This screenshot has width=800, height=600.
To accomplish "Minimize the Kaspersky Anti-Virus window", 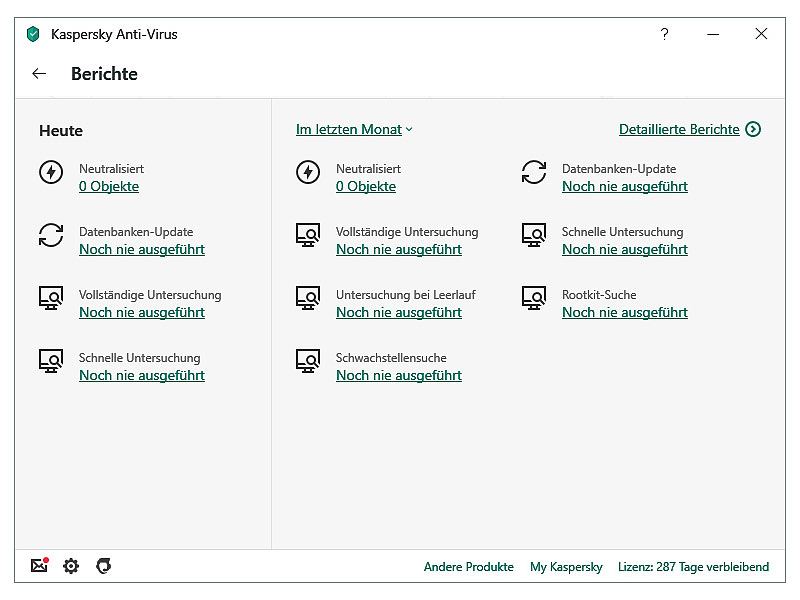I will 713,34.
